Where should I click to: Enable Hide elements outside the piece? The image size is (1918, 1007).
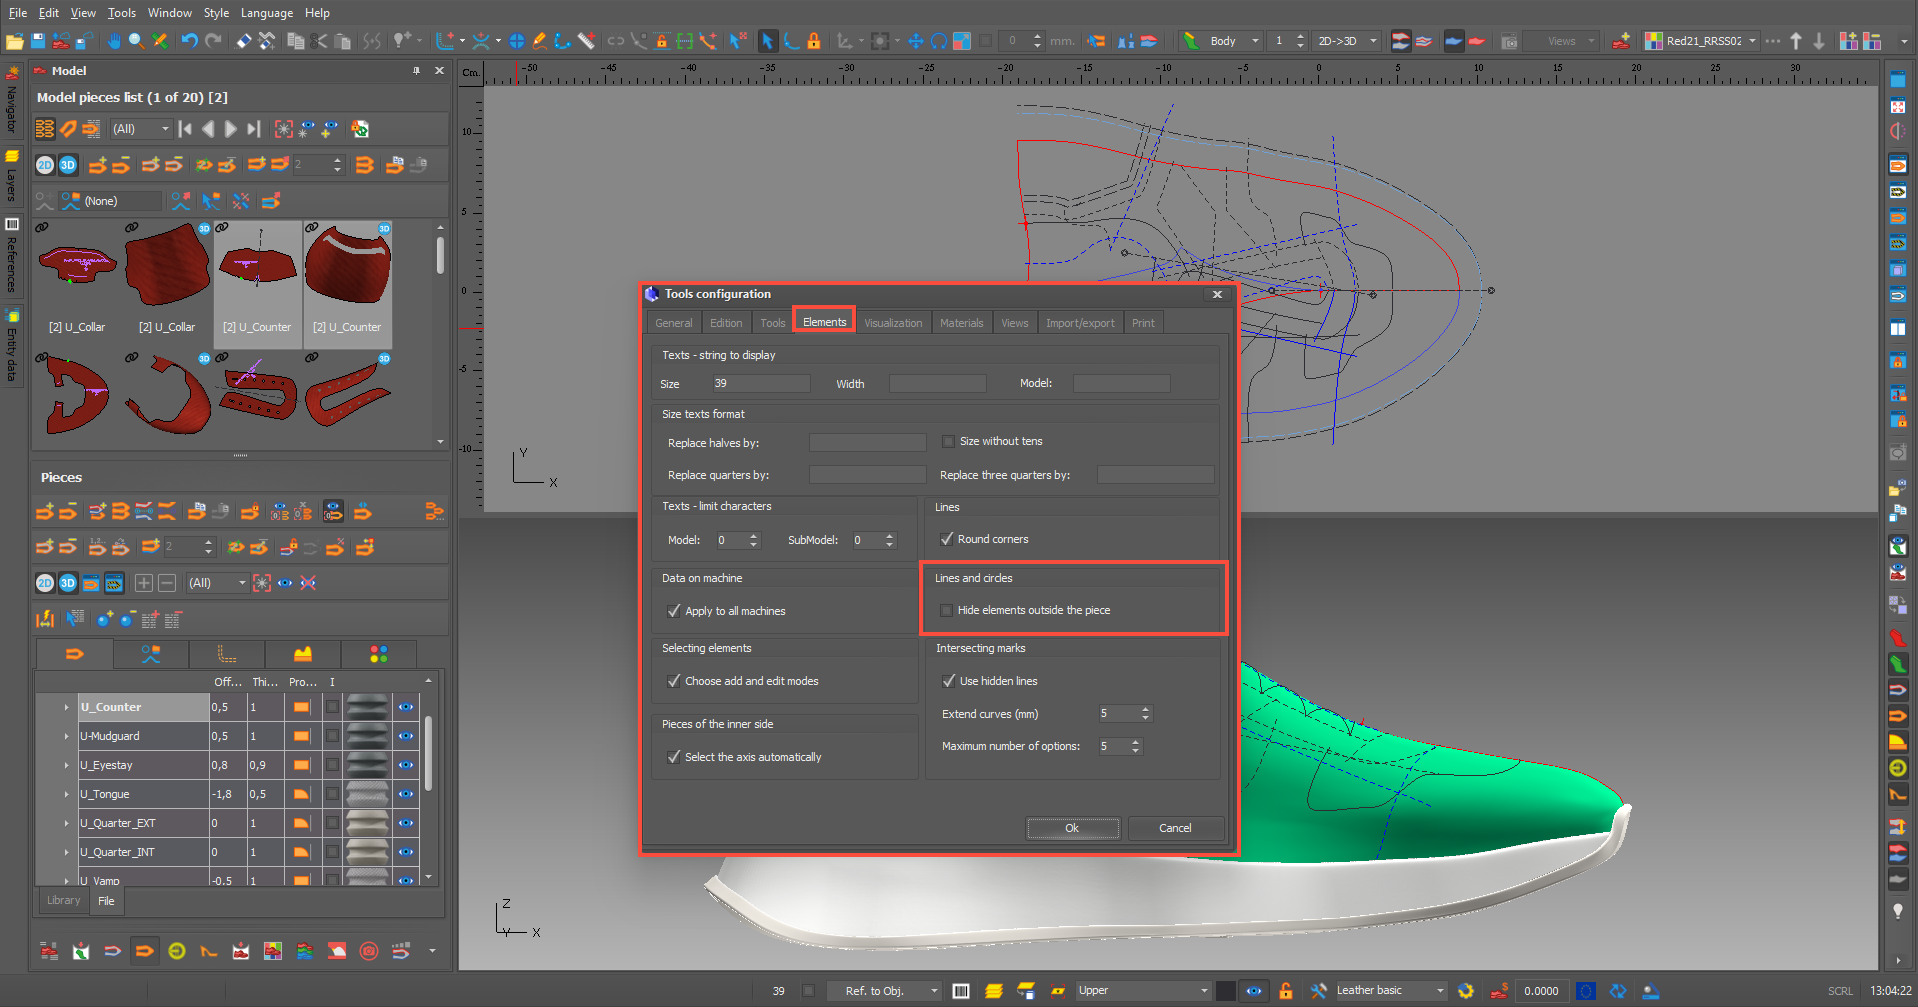coord(947,610)
